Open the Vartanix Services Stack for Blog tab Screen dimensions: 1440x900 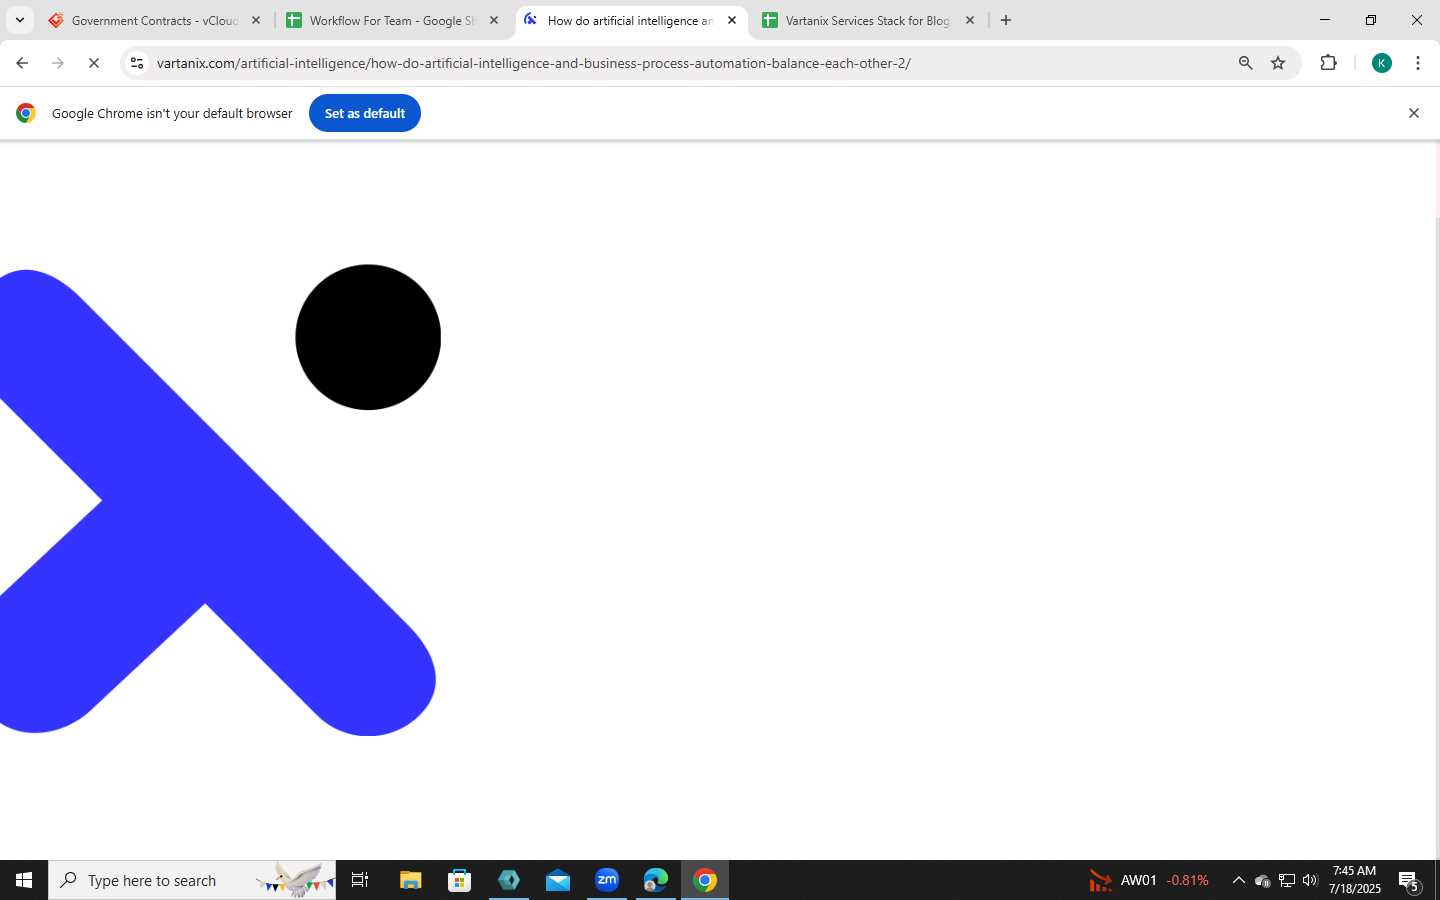pos(867,20)
